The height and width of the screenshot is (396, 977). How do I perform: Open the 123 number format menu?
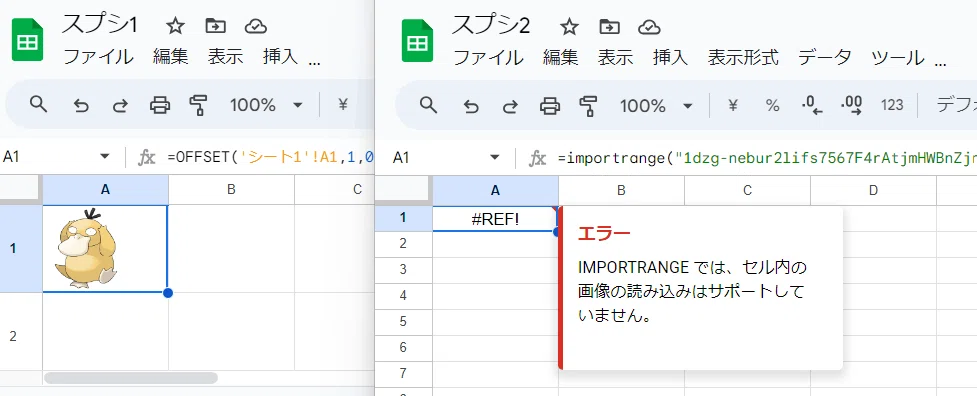[x=892, y=105]
